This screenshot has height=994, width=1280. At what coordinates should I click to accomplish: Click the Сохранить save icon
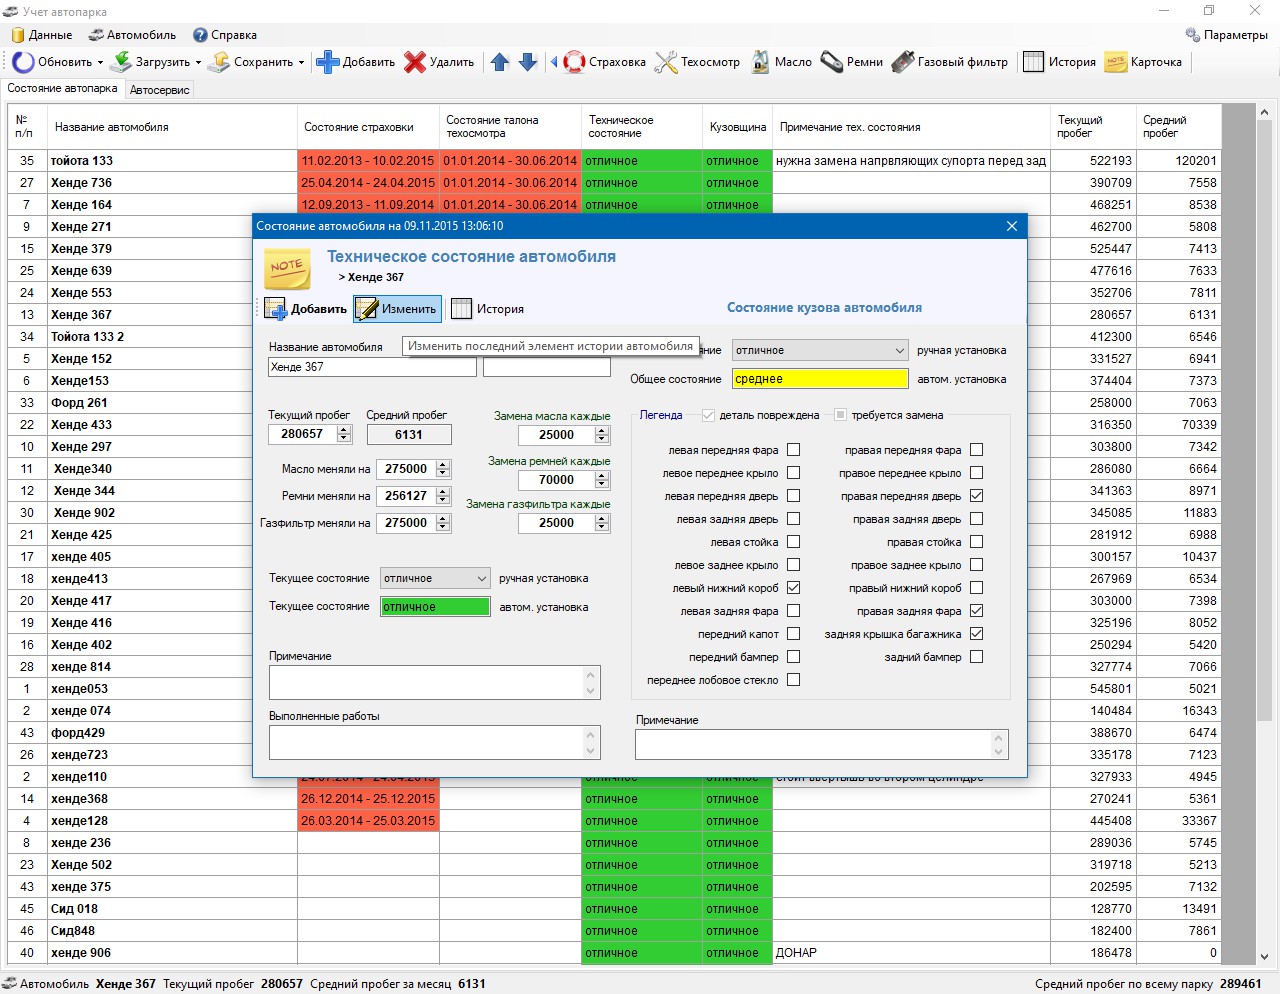pyautogui.click(x=219, y=62)
